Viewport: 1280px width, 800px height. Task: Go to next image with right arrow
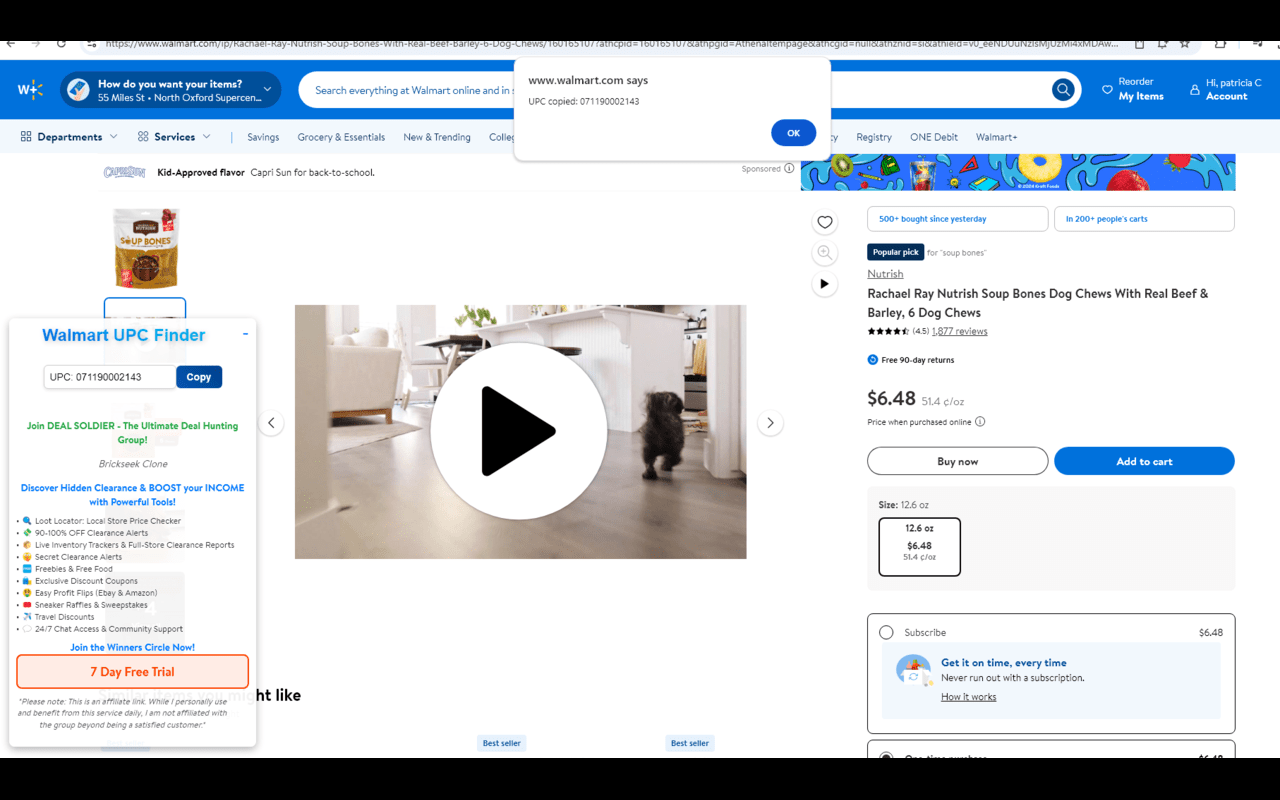click(770, 423)
